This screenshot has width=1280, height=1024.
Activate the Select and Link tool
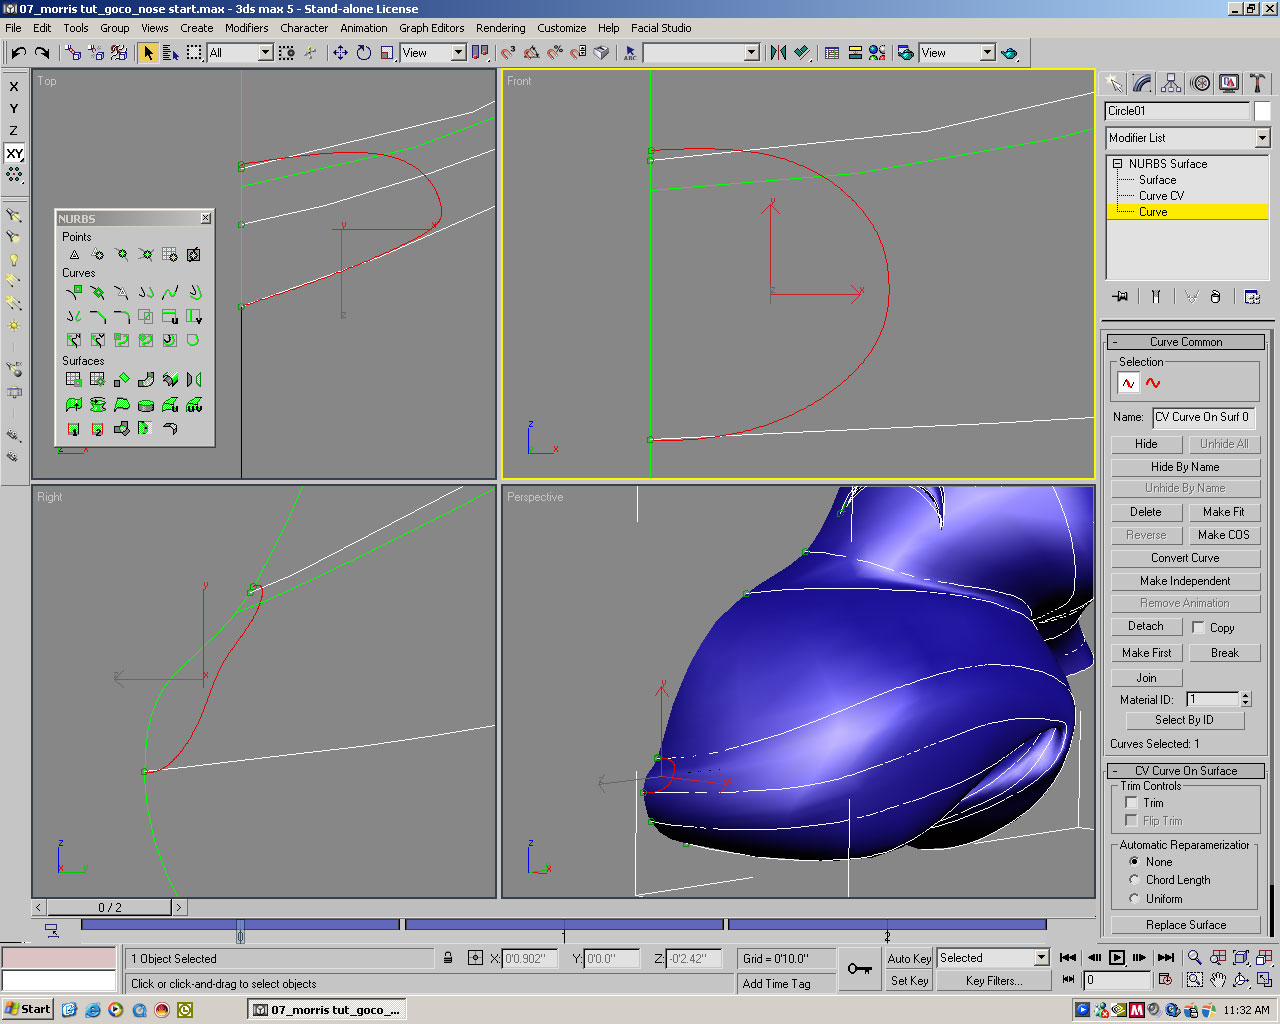pos(73,53)
